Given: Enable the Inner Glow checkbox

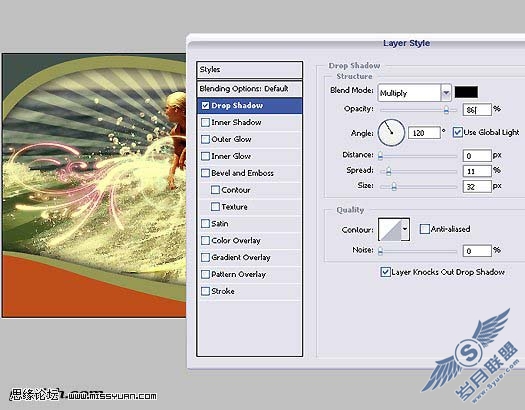Looking at the screenshot, I should [205, 156].
